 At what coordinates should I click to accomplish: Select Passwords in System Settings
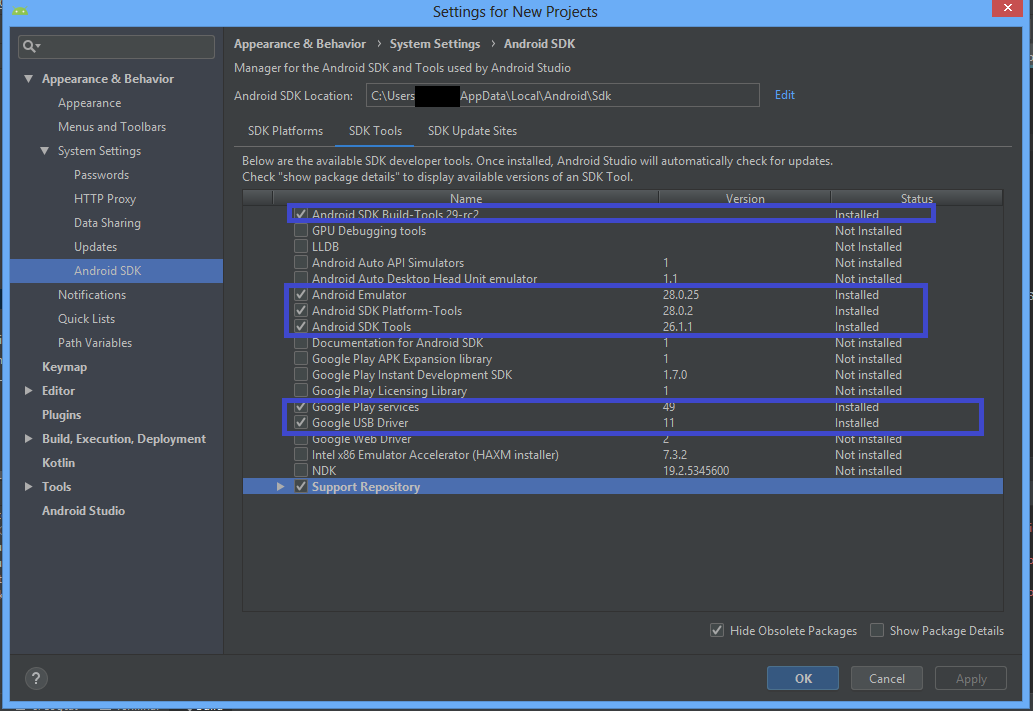[101, 175]
